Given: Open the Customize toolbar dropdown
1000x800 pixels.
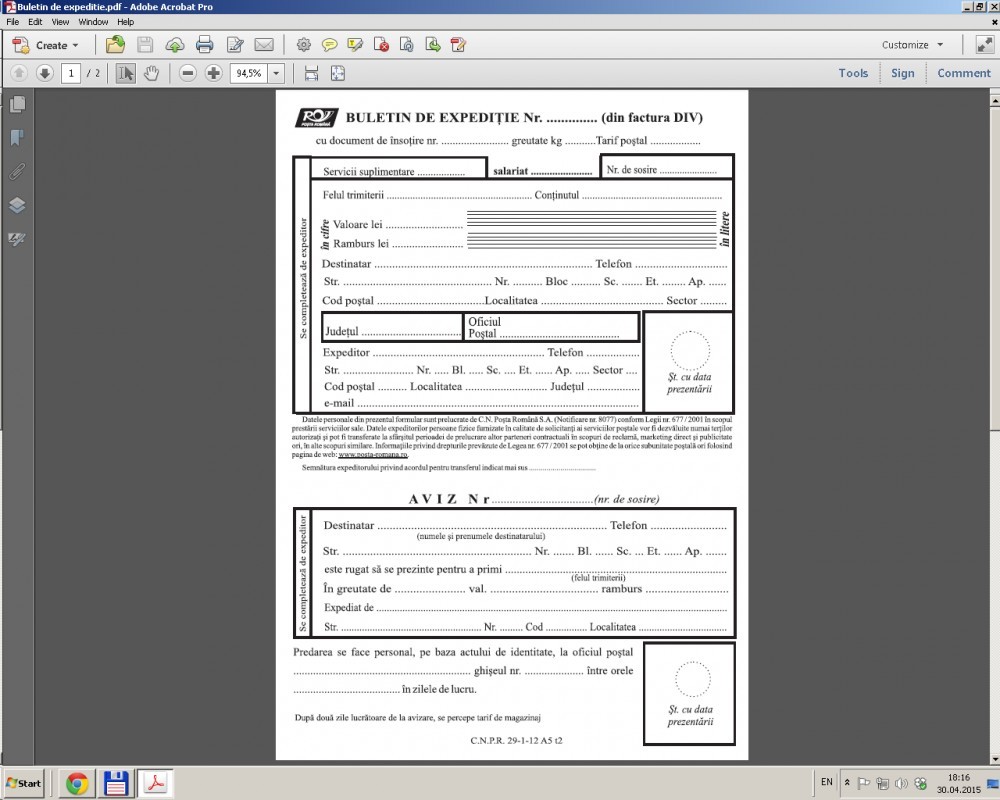Looking at the screenshot, I should click(x=912, y=45).
